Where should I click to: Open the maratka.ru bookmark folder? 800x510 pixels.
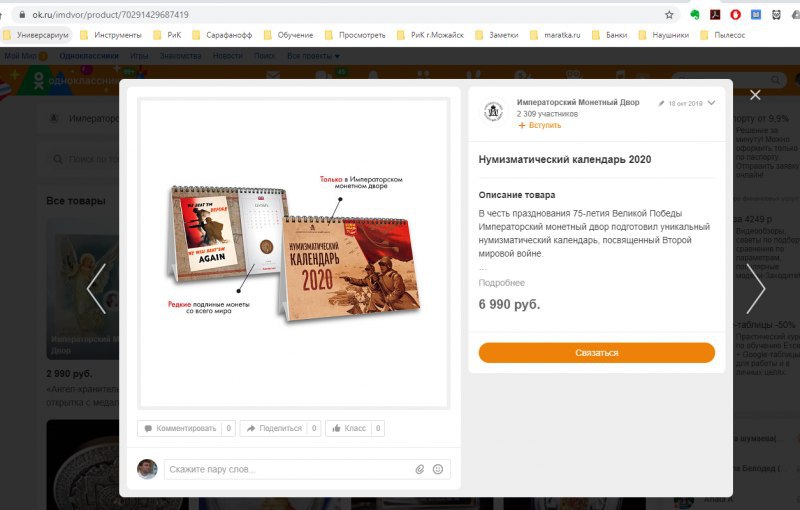555,35
